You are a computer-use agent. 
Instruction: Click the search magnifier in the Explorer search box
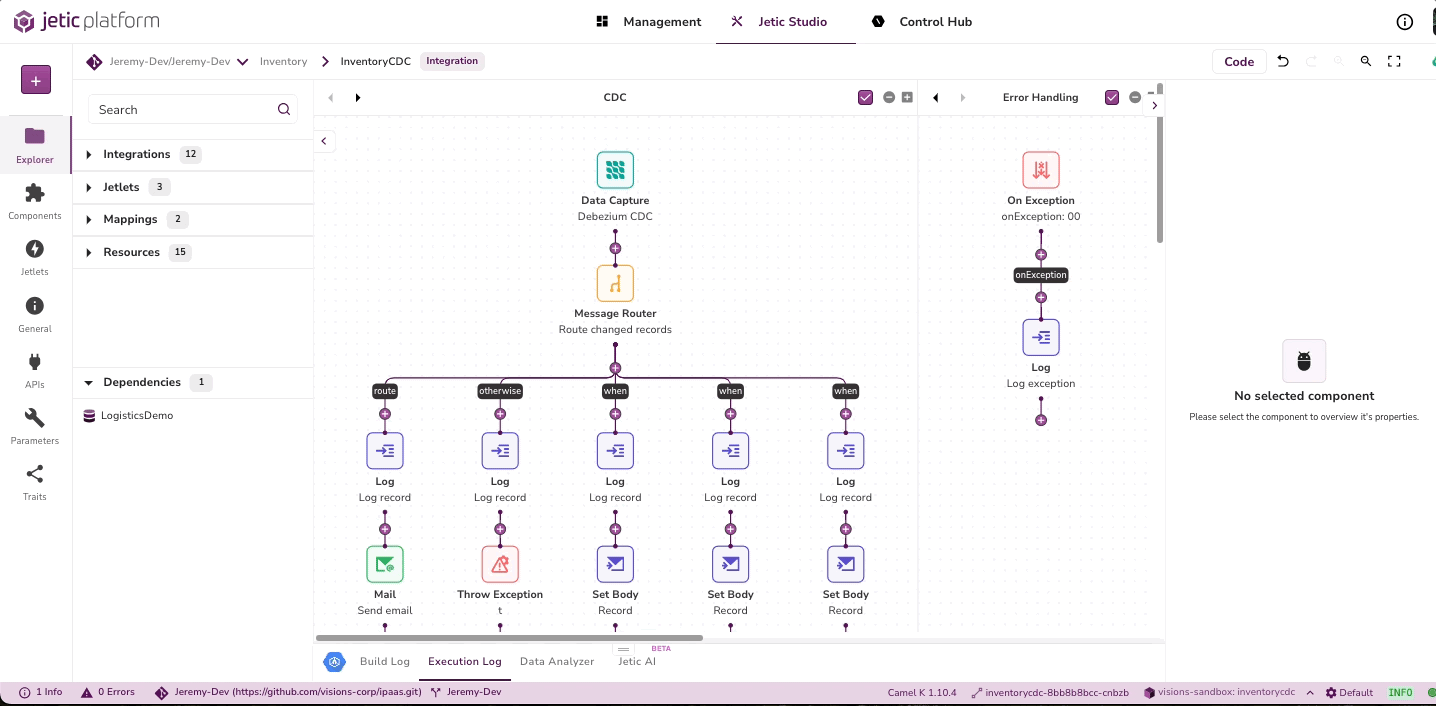[284, 110]
